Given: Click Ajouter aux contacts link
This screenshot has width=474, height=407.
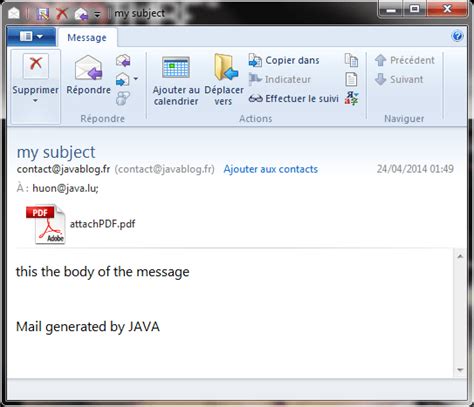Looking at the screenshot, I should [x=271, y=169].
